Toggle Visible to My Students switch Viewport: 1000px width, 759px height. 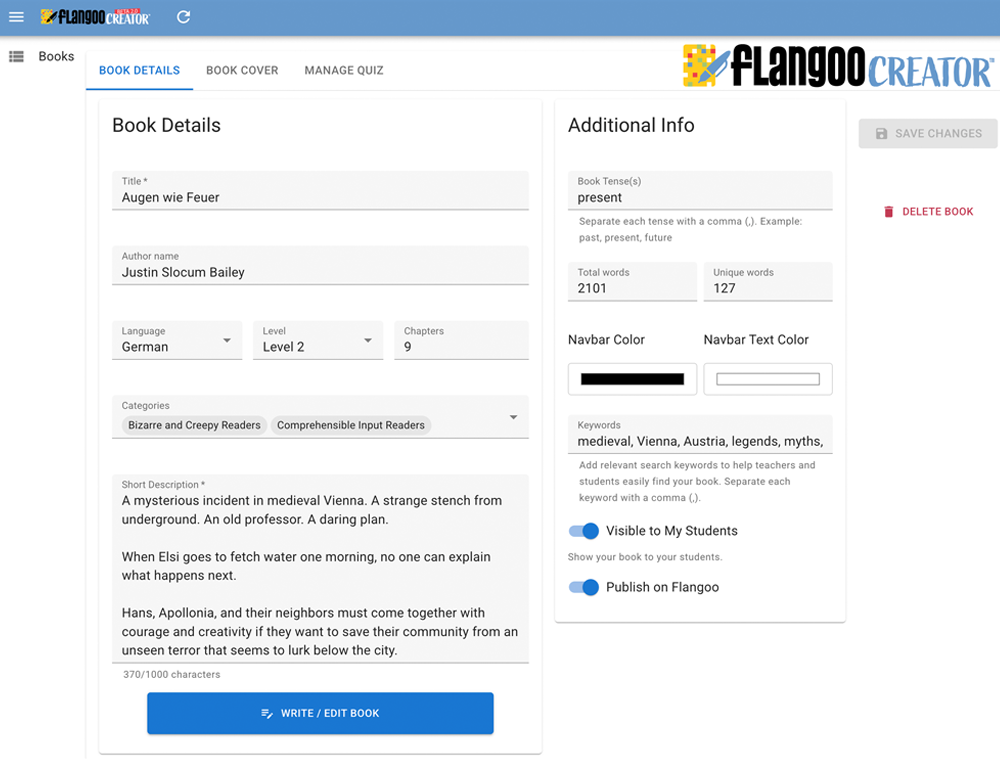coord(584,531)
